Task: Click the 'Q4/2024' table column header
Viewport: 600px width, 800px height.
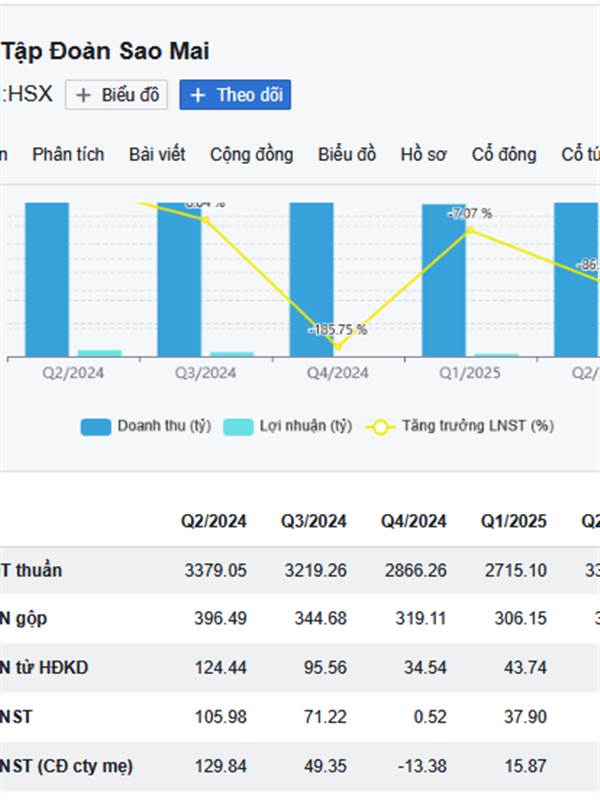Action: click(414, 521)
